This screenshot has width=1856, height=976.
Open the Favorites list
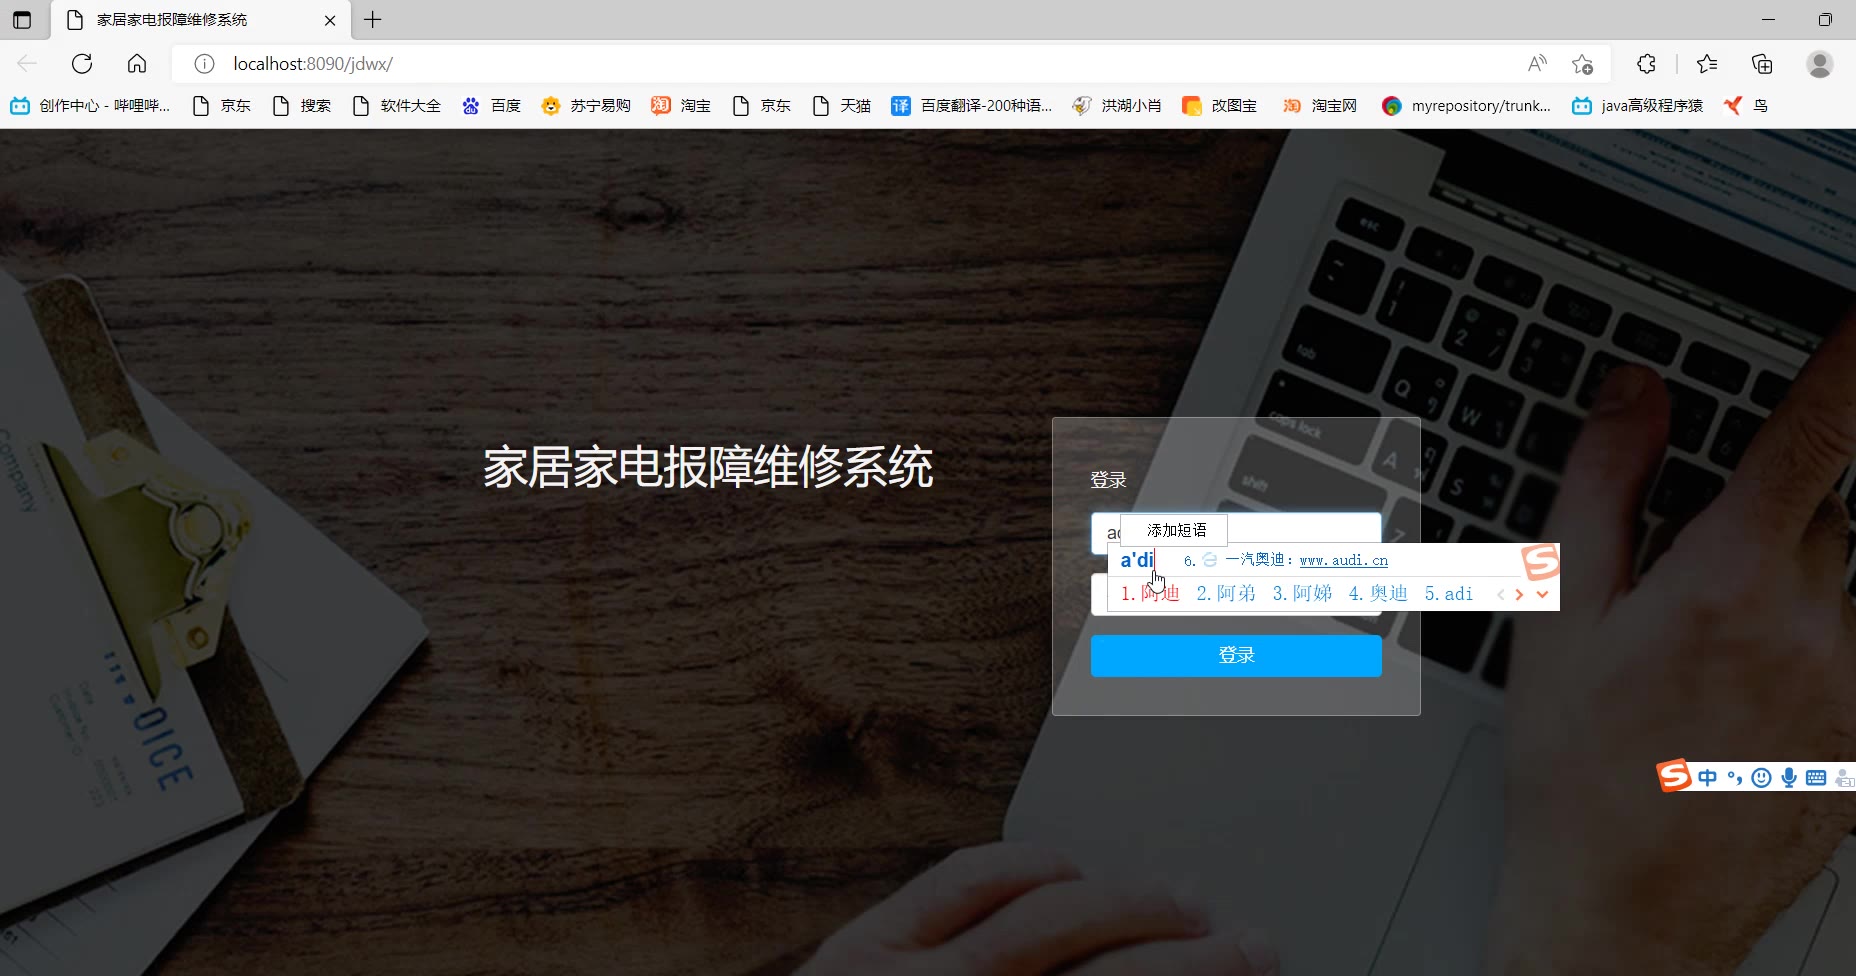click(1707, 64)
